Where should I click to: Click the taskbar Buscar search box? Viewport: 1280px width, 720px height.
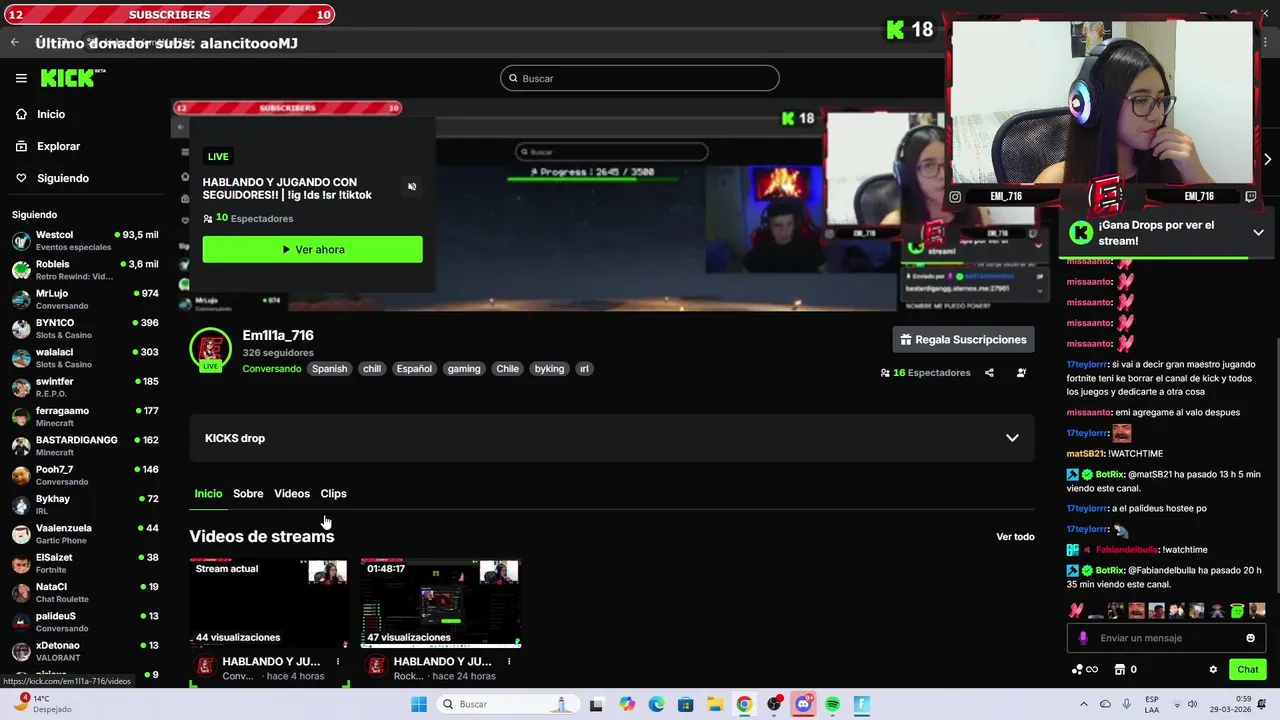[507, 704]
